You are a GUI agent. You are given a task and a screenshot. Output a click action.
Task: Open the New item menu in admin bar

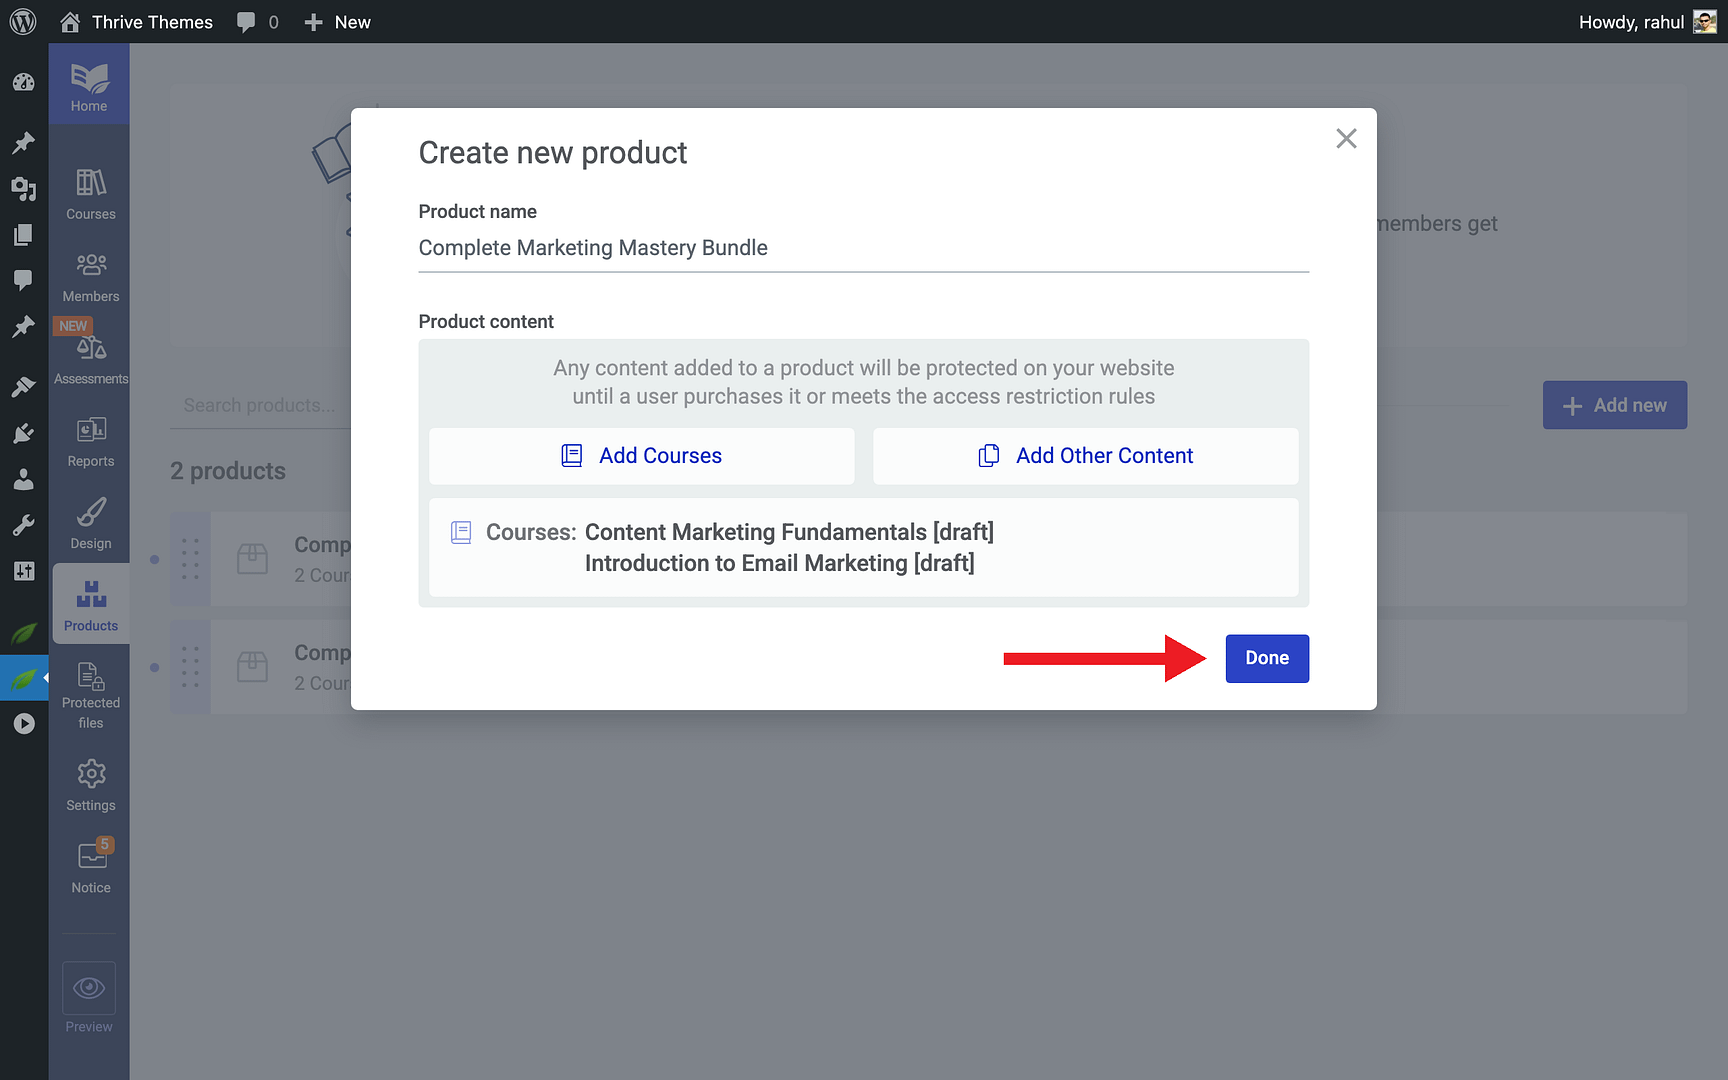[x=336, y=21]
